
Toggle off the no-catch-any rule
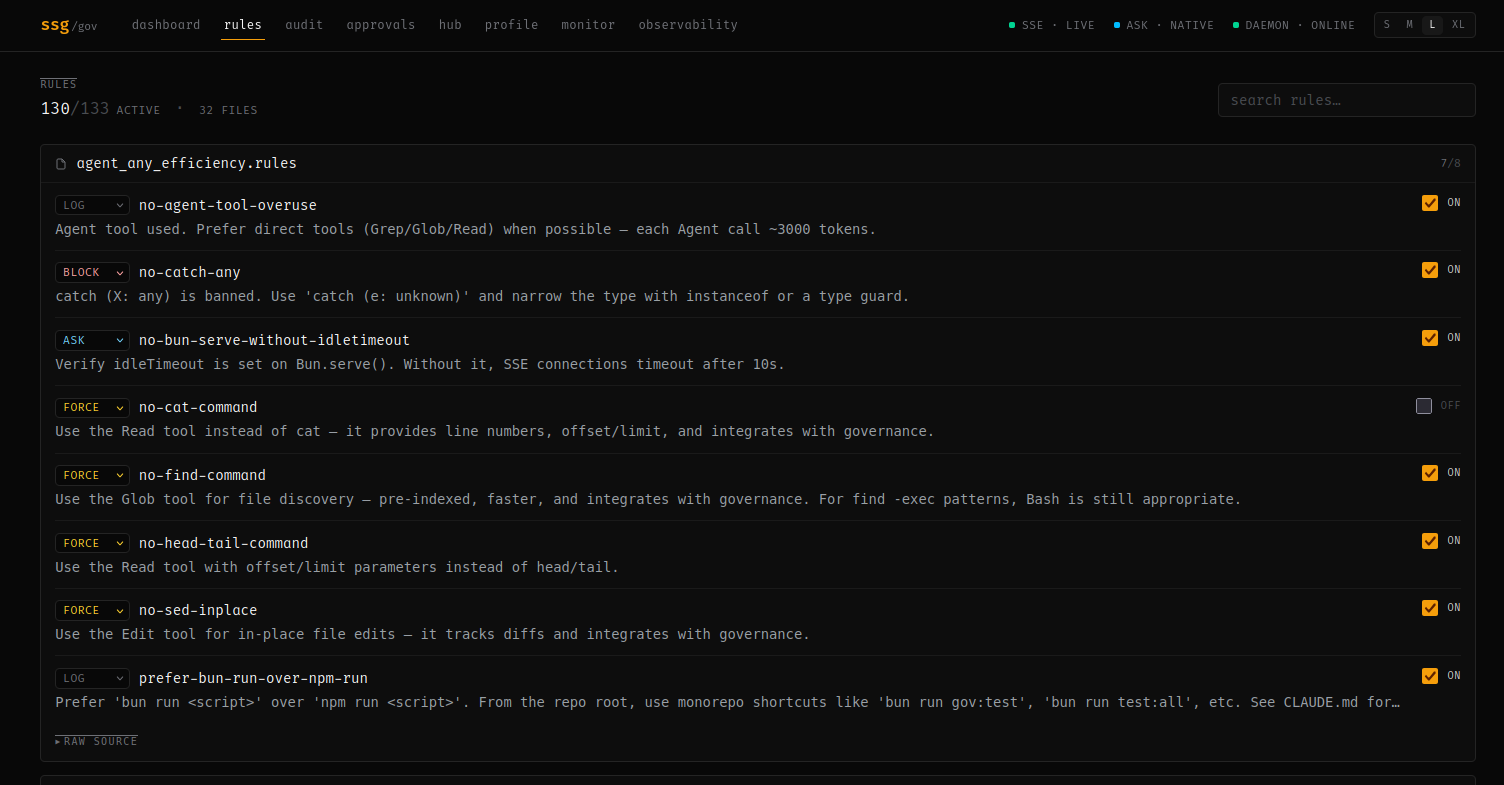(x=1430, y=270)
